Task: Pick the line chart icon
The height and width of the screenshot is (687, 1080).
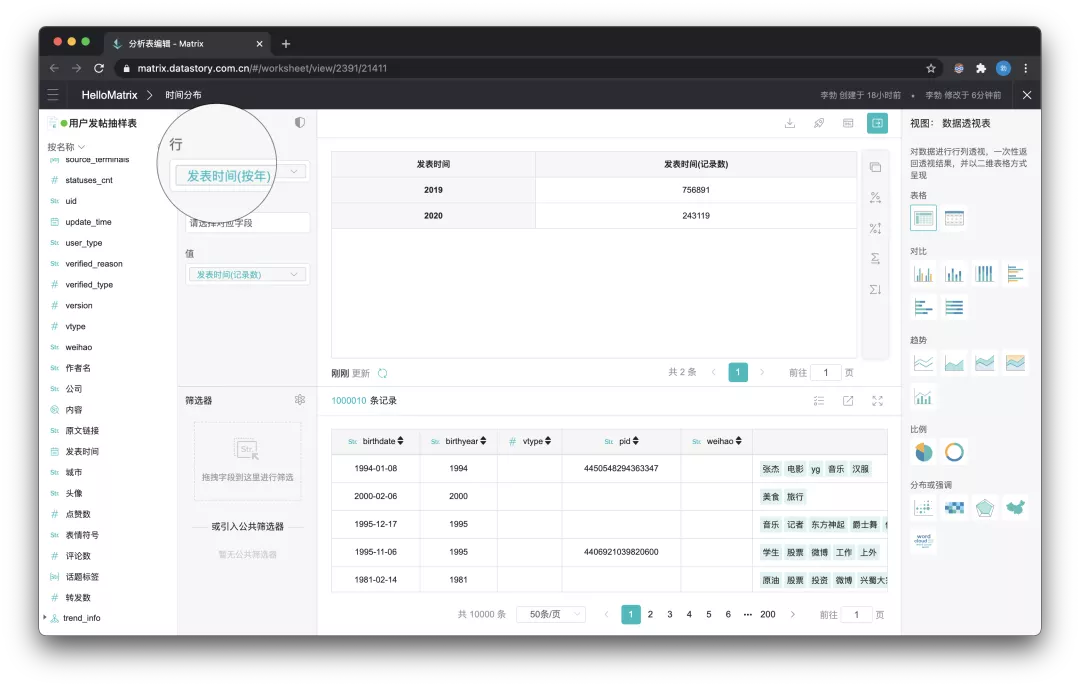Action: [923, 362]
